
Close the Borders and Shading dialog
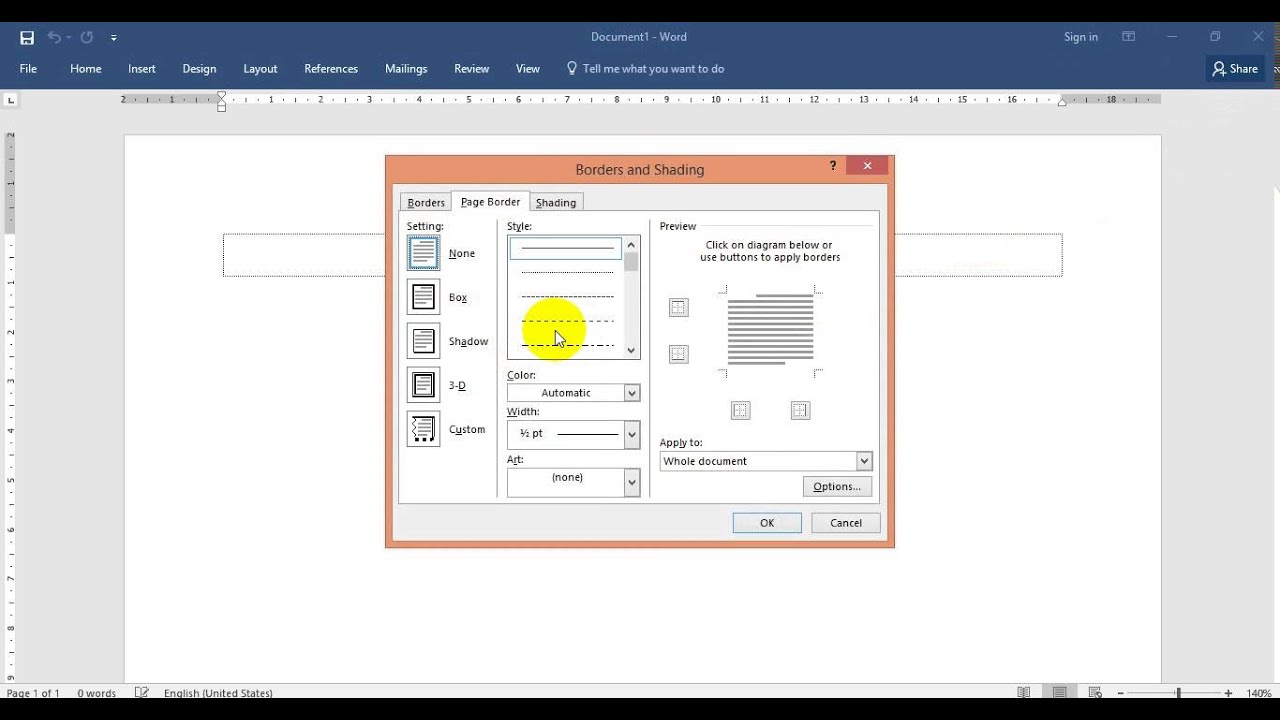click(x=867, y=166)
